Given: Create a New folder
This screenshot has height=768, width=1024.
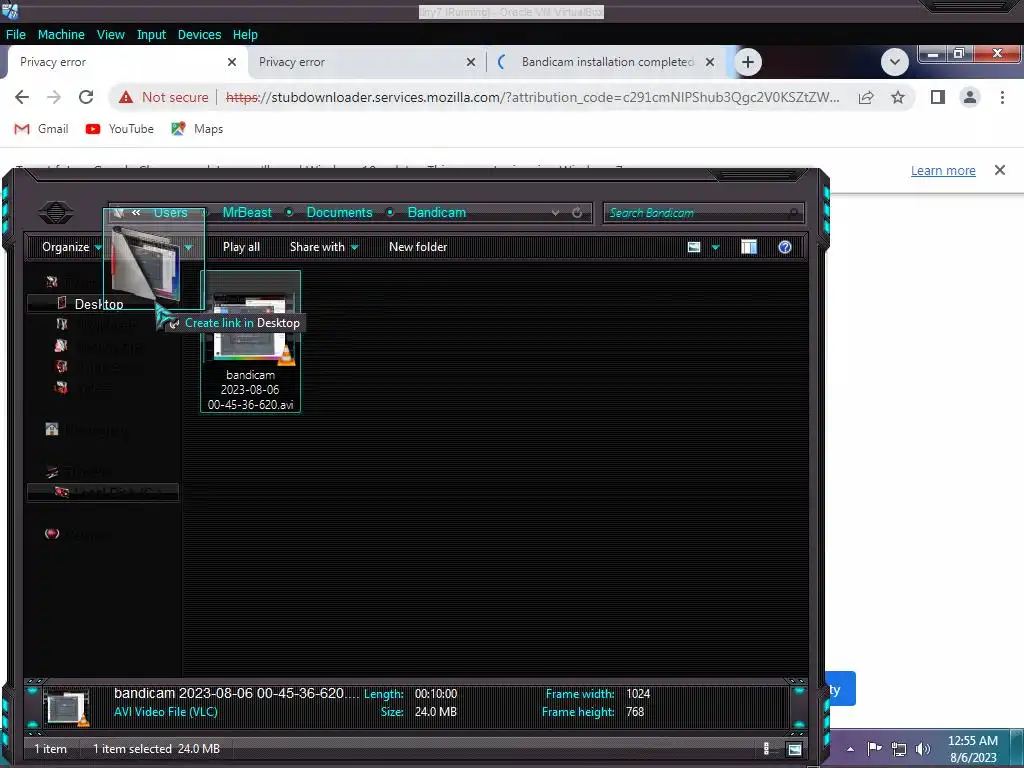Looking at the screenshot, I should pyautogui.click(x=418, y=247).
